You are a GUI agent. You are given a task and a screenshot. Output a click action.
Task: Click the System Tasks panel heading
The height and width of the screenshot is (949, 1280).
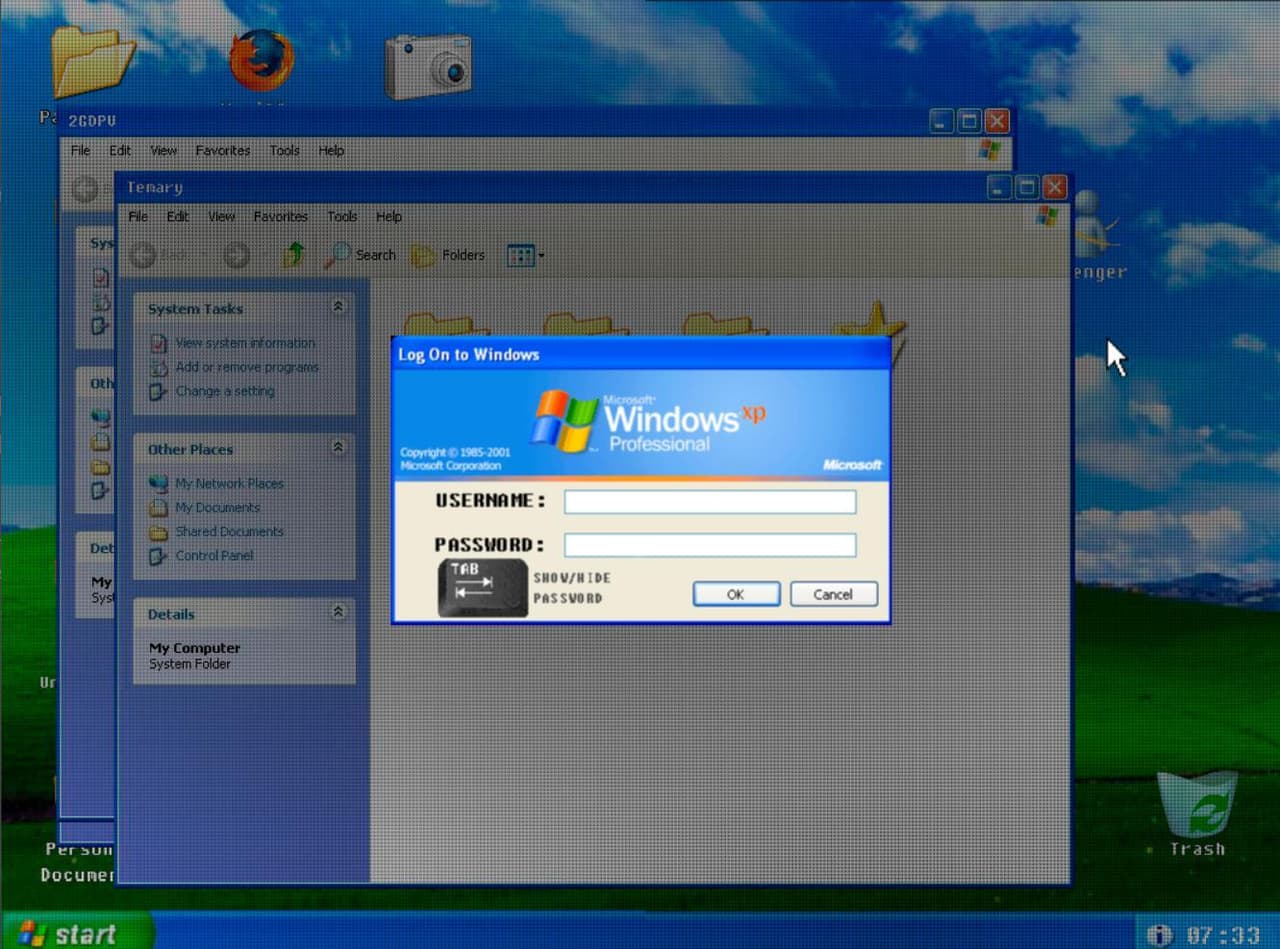195,309
